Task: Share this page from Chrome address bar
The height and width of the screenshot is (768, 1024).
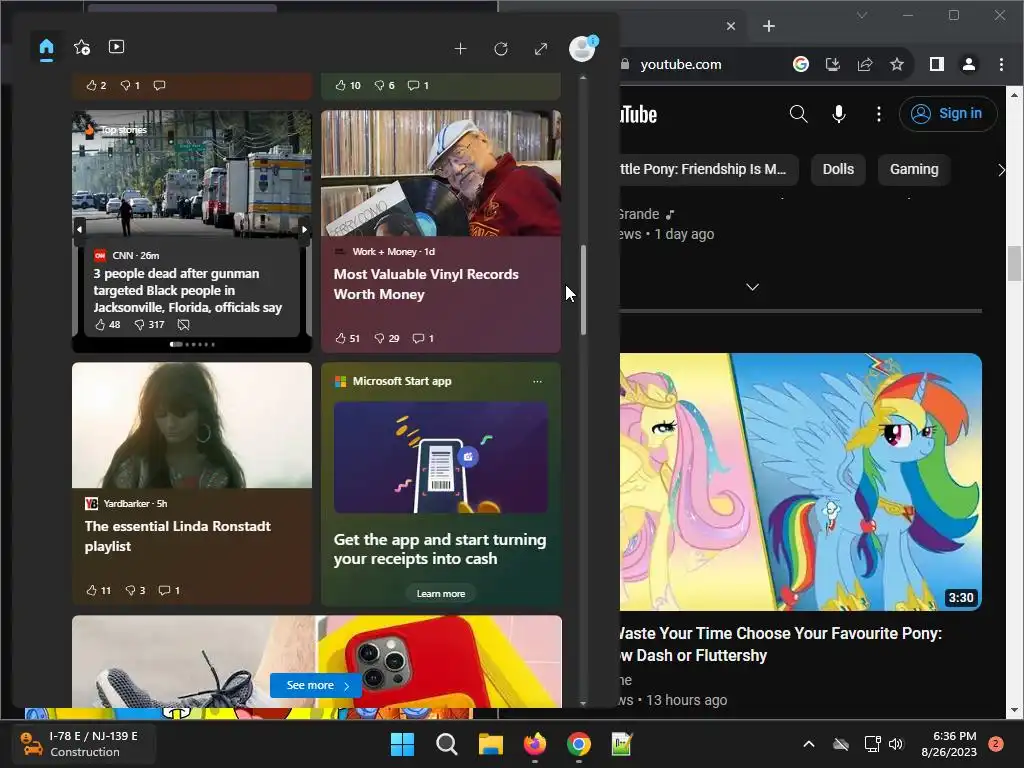Action: click(x=865, y=64)
